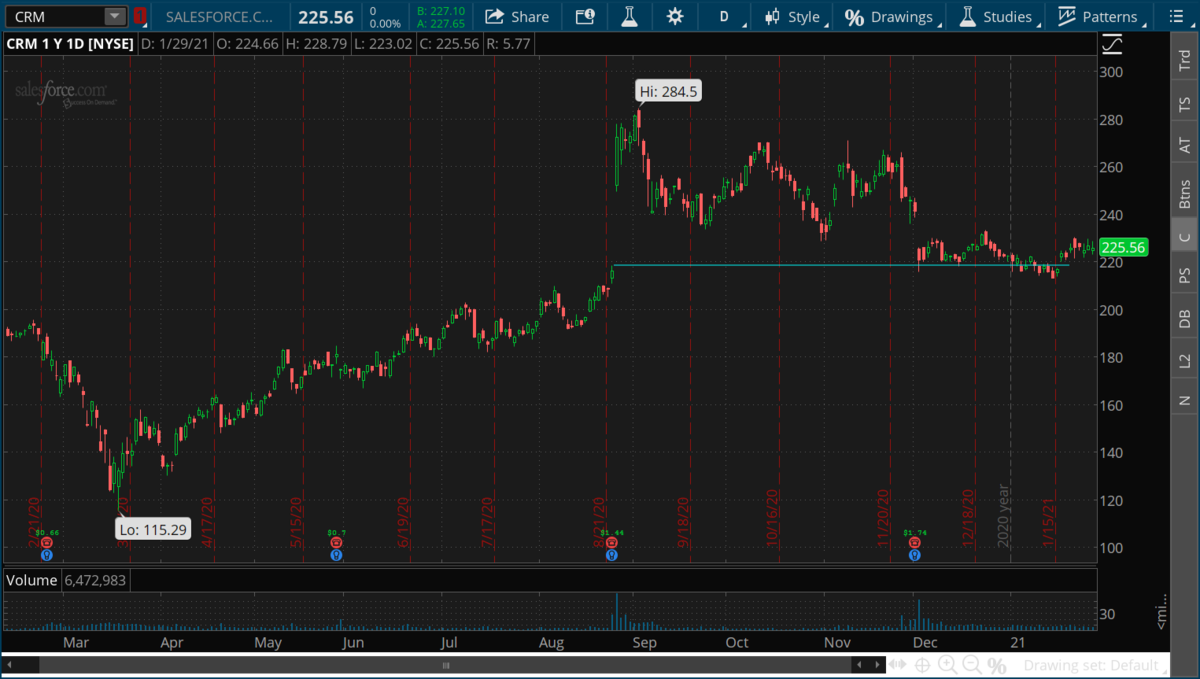The width and height of the screenshot is (1200, 679).
Task: Click blue lightbulb event icon under $1.44
Action: [610, 555]
